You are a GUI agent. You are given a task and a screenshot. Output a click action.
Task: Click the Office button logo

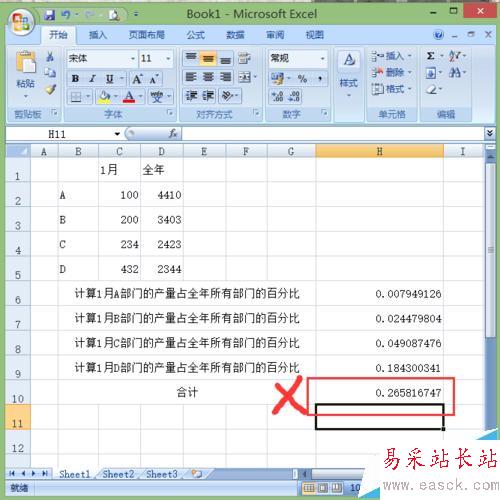point(21,22)
